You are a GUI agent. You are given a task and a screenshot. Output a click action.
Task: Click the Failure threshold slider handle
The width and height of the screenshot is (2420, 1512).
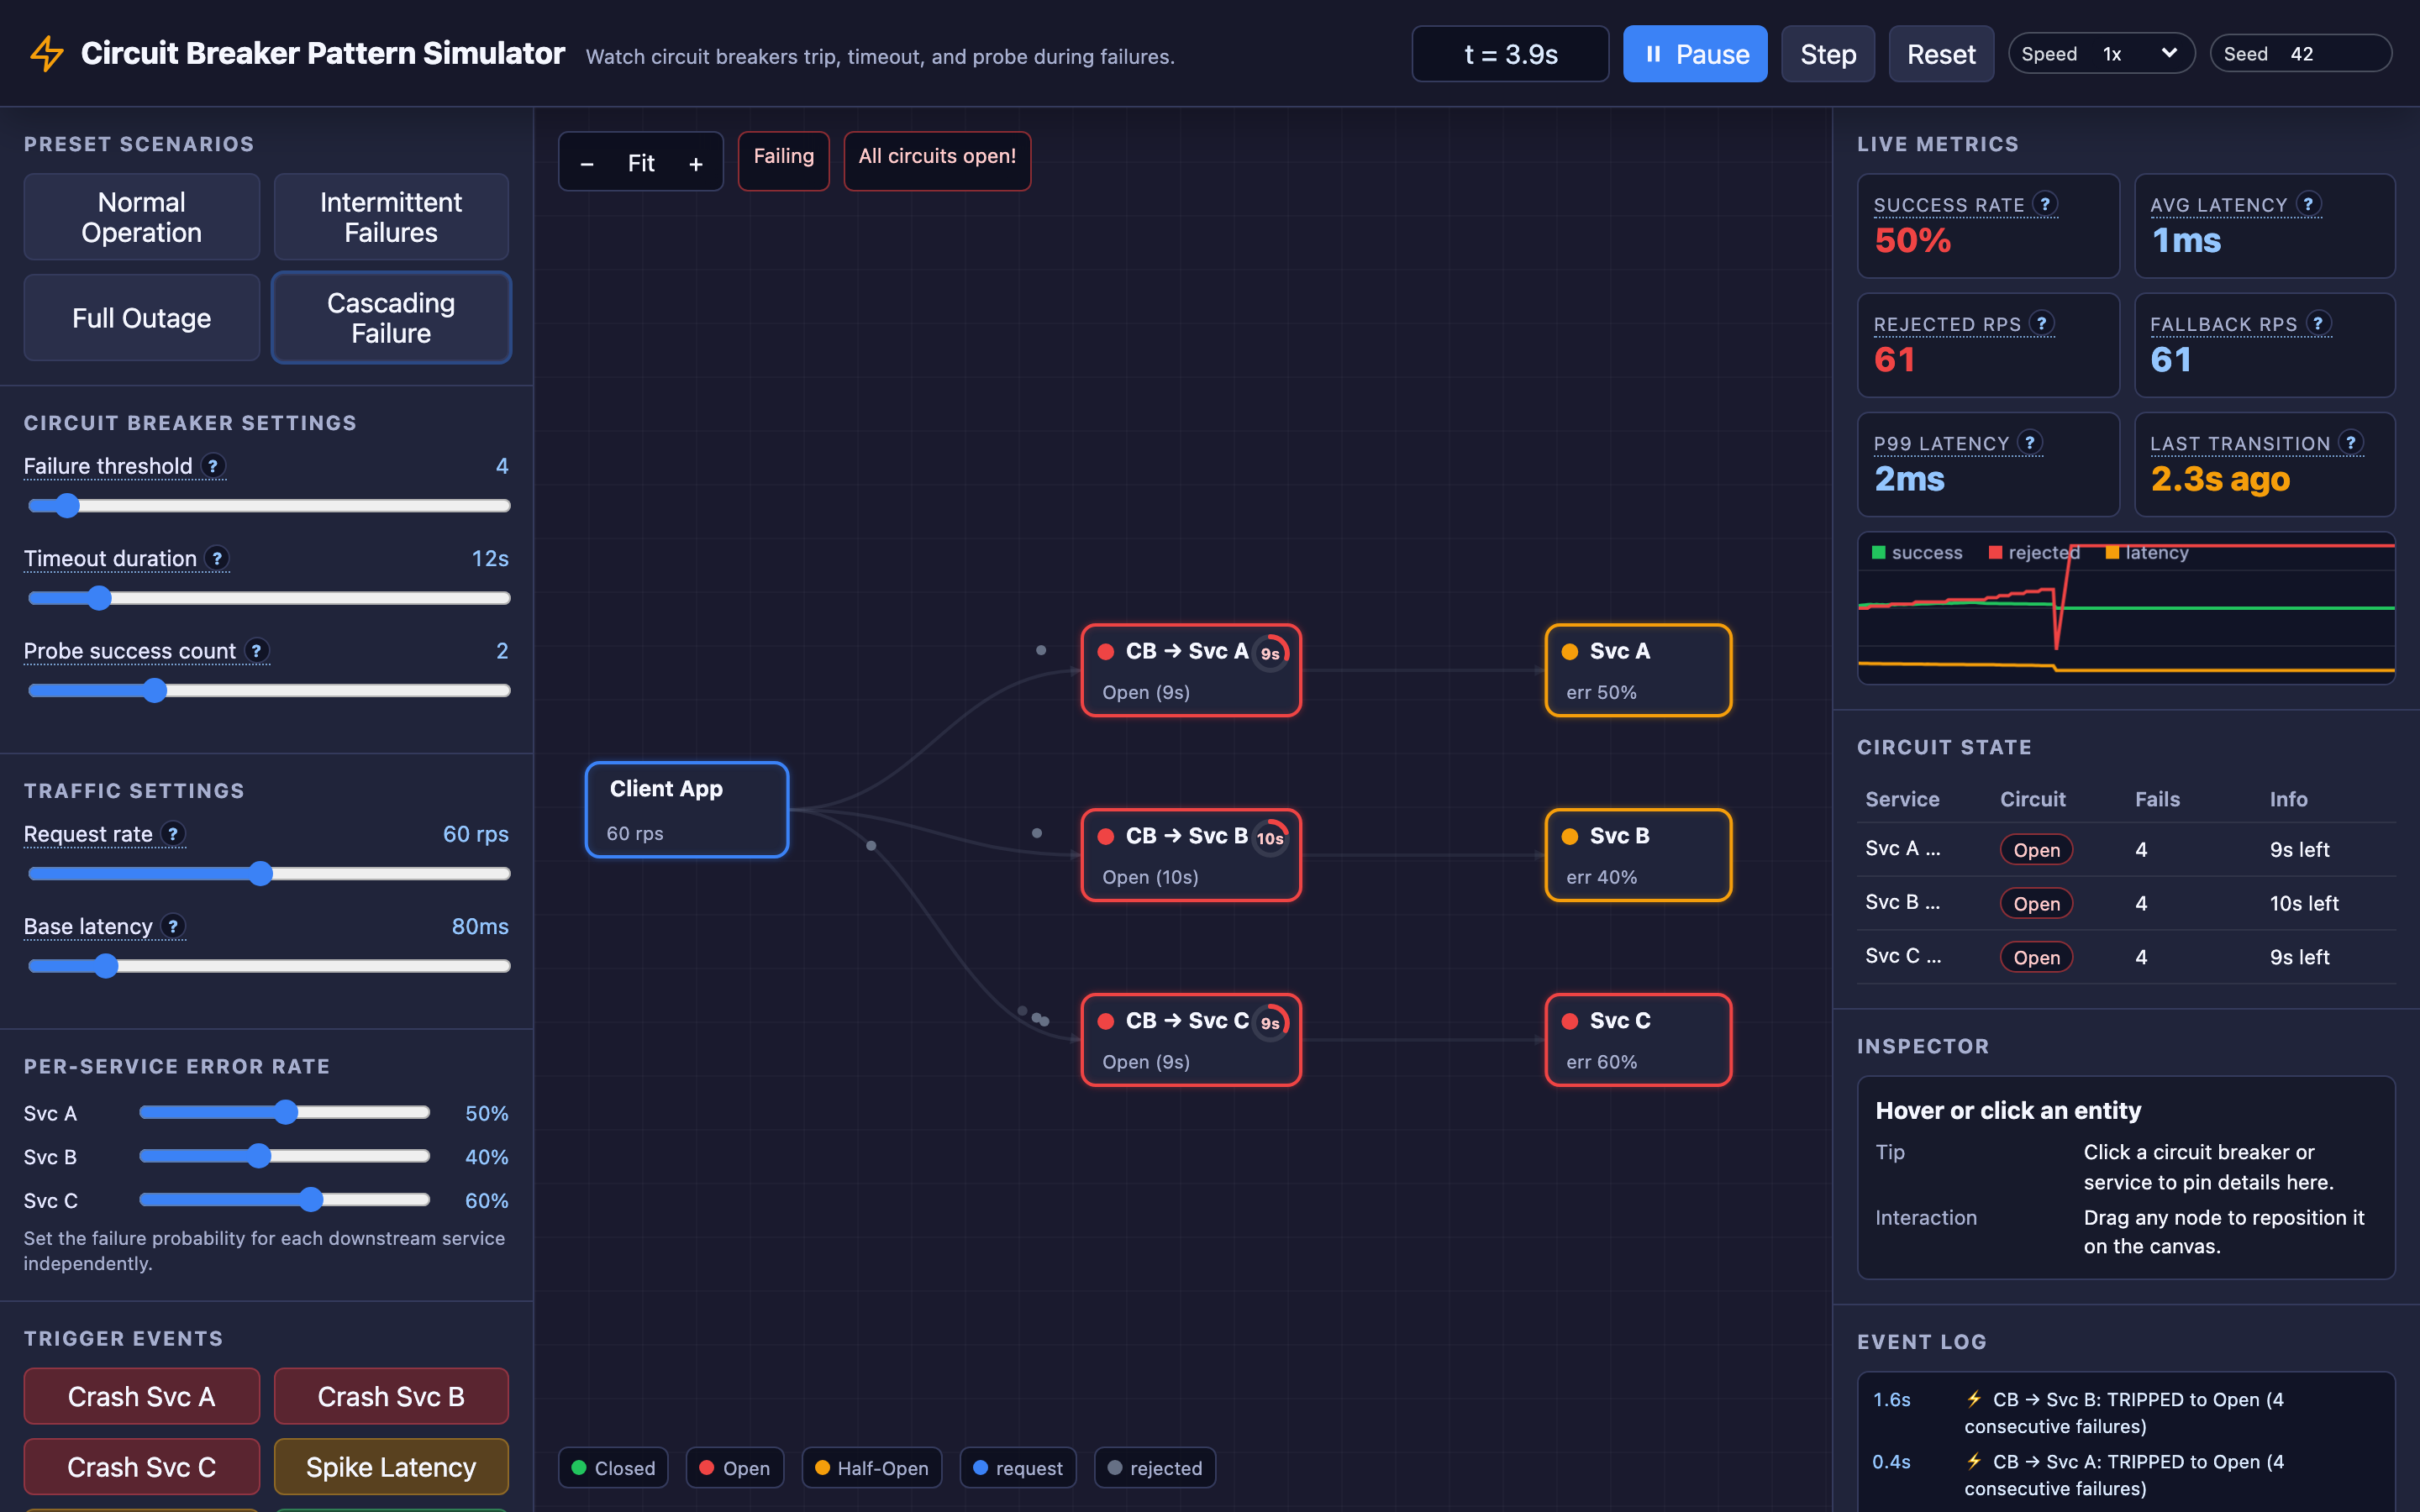[x=66, y=506]
